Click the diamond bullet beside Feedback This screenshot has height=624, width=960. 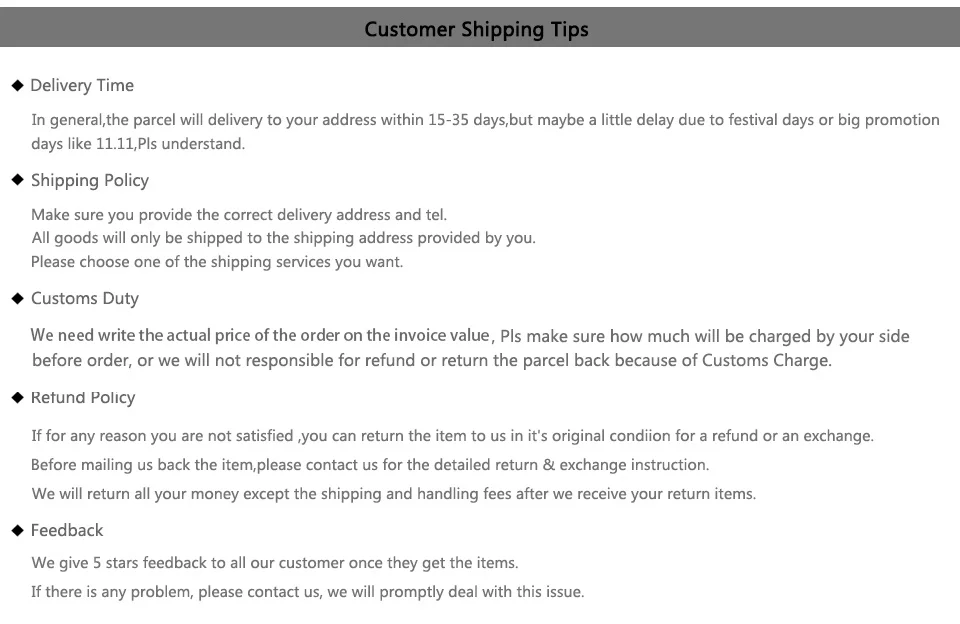[x=17, y=530]
